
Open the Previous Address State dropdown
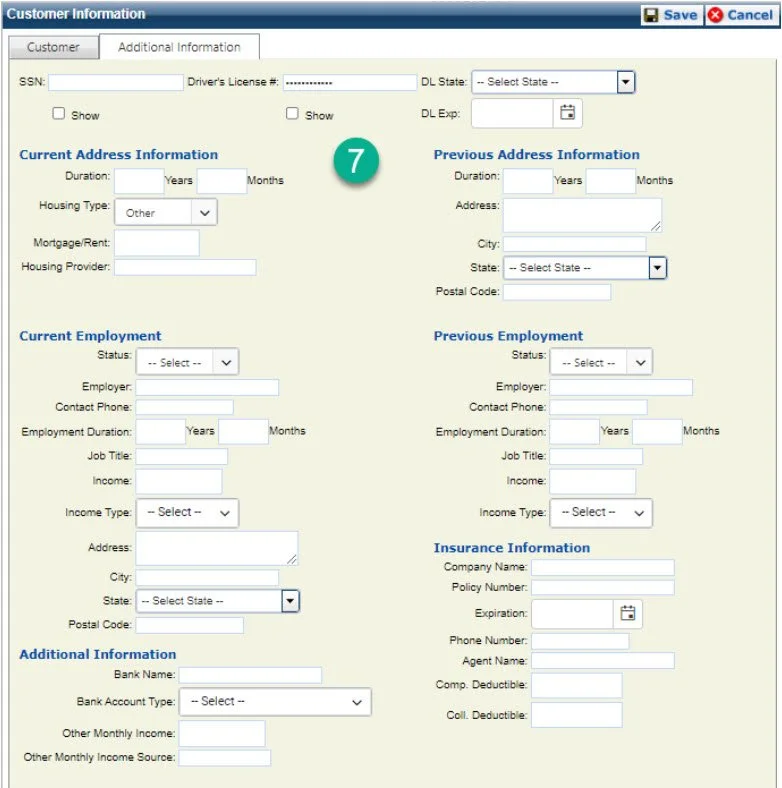click(585, 268)
